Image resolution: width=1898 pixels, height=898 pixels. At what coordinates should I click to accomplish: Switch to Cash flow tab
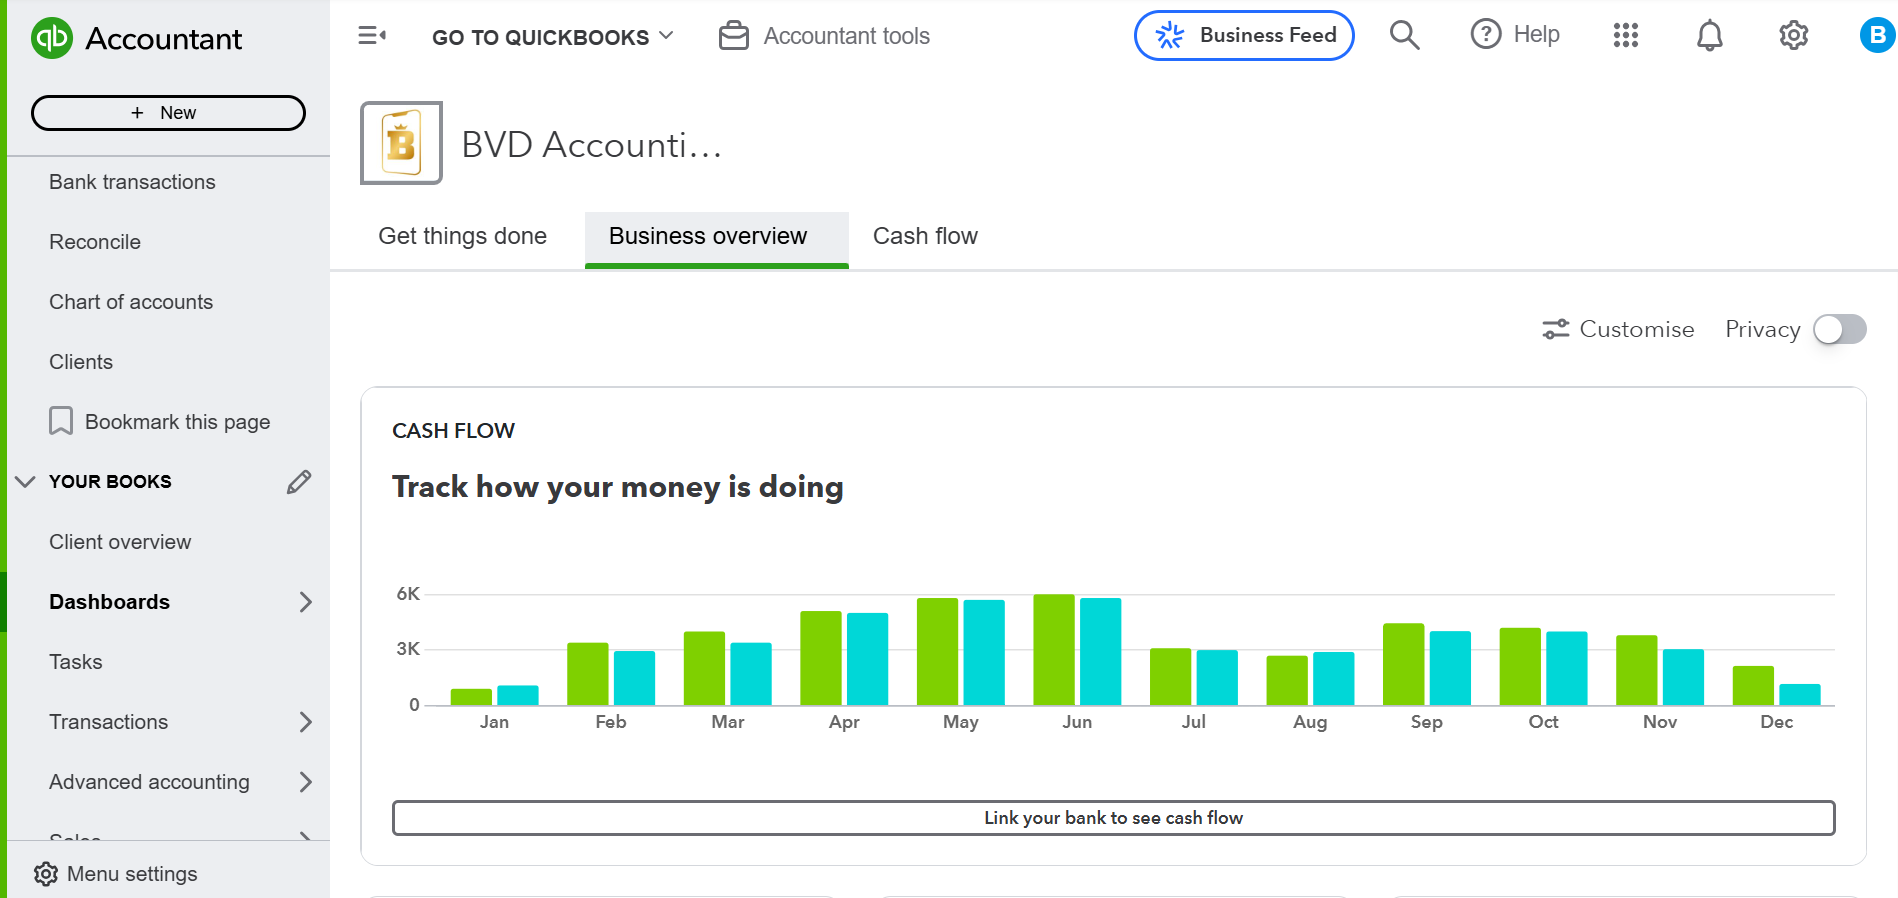925,236
